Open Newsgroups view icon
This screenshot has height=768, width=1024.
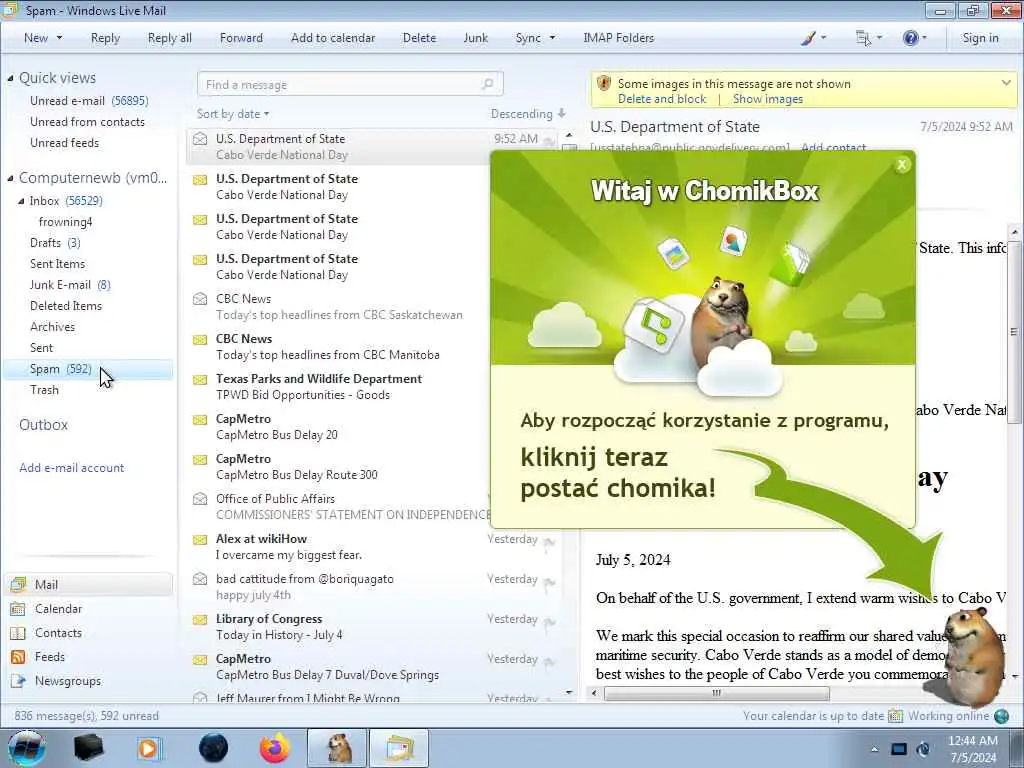(x=18, y=681)
